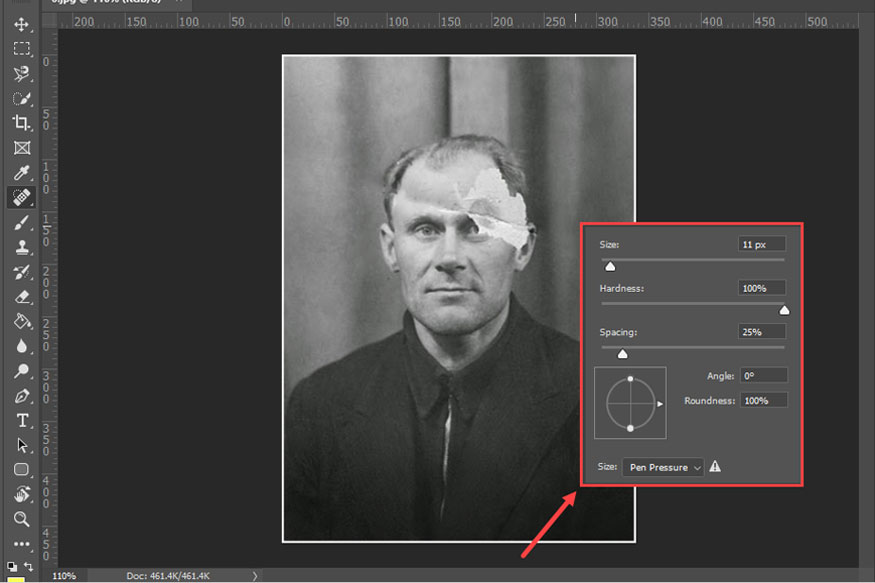Click the portrait photo on the canvas
Image resolution: width=875 pixels, height=583 pixels.
[x=459, y=298]
